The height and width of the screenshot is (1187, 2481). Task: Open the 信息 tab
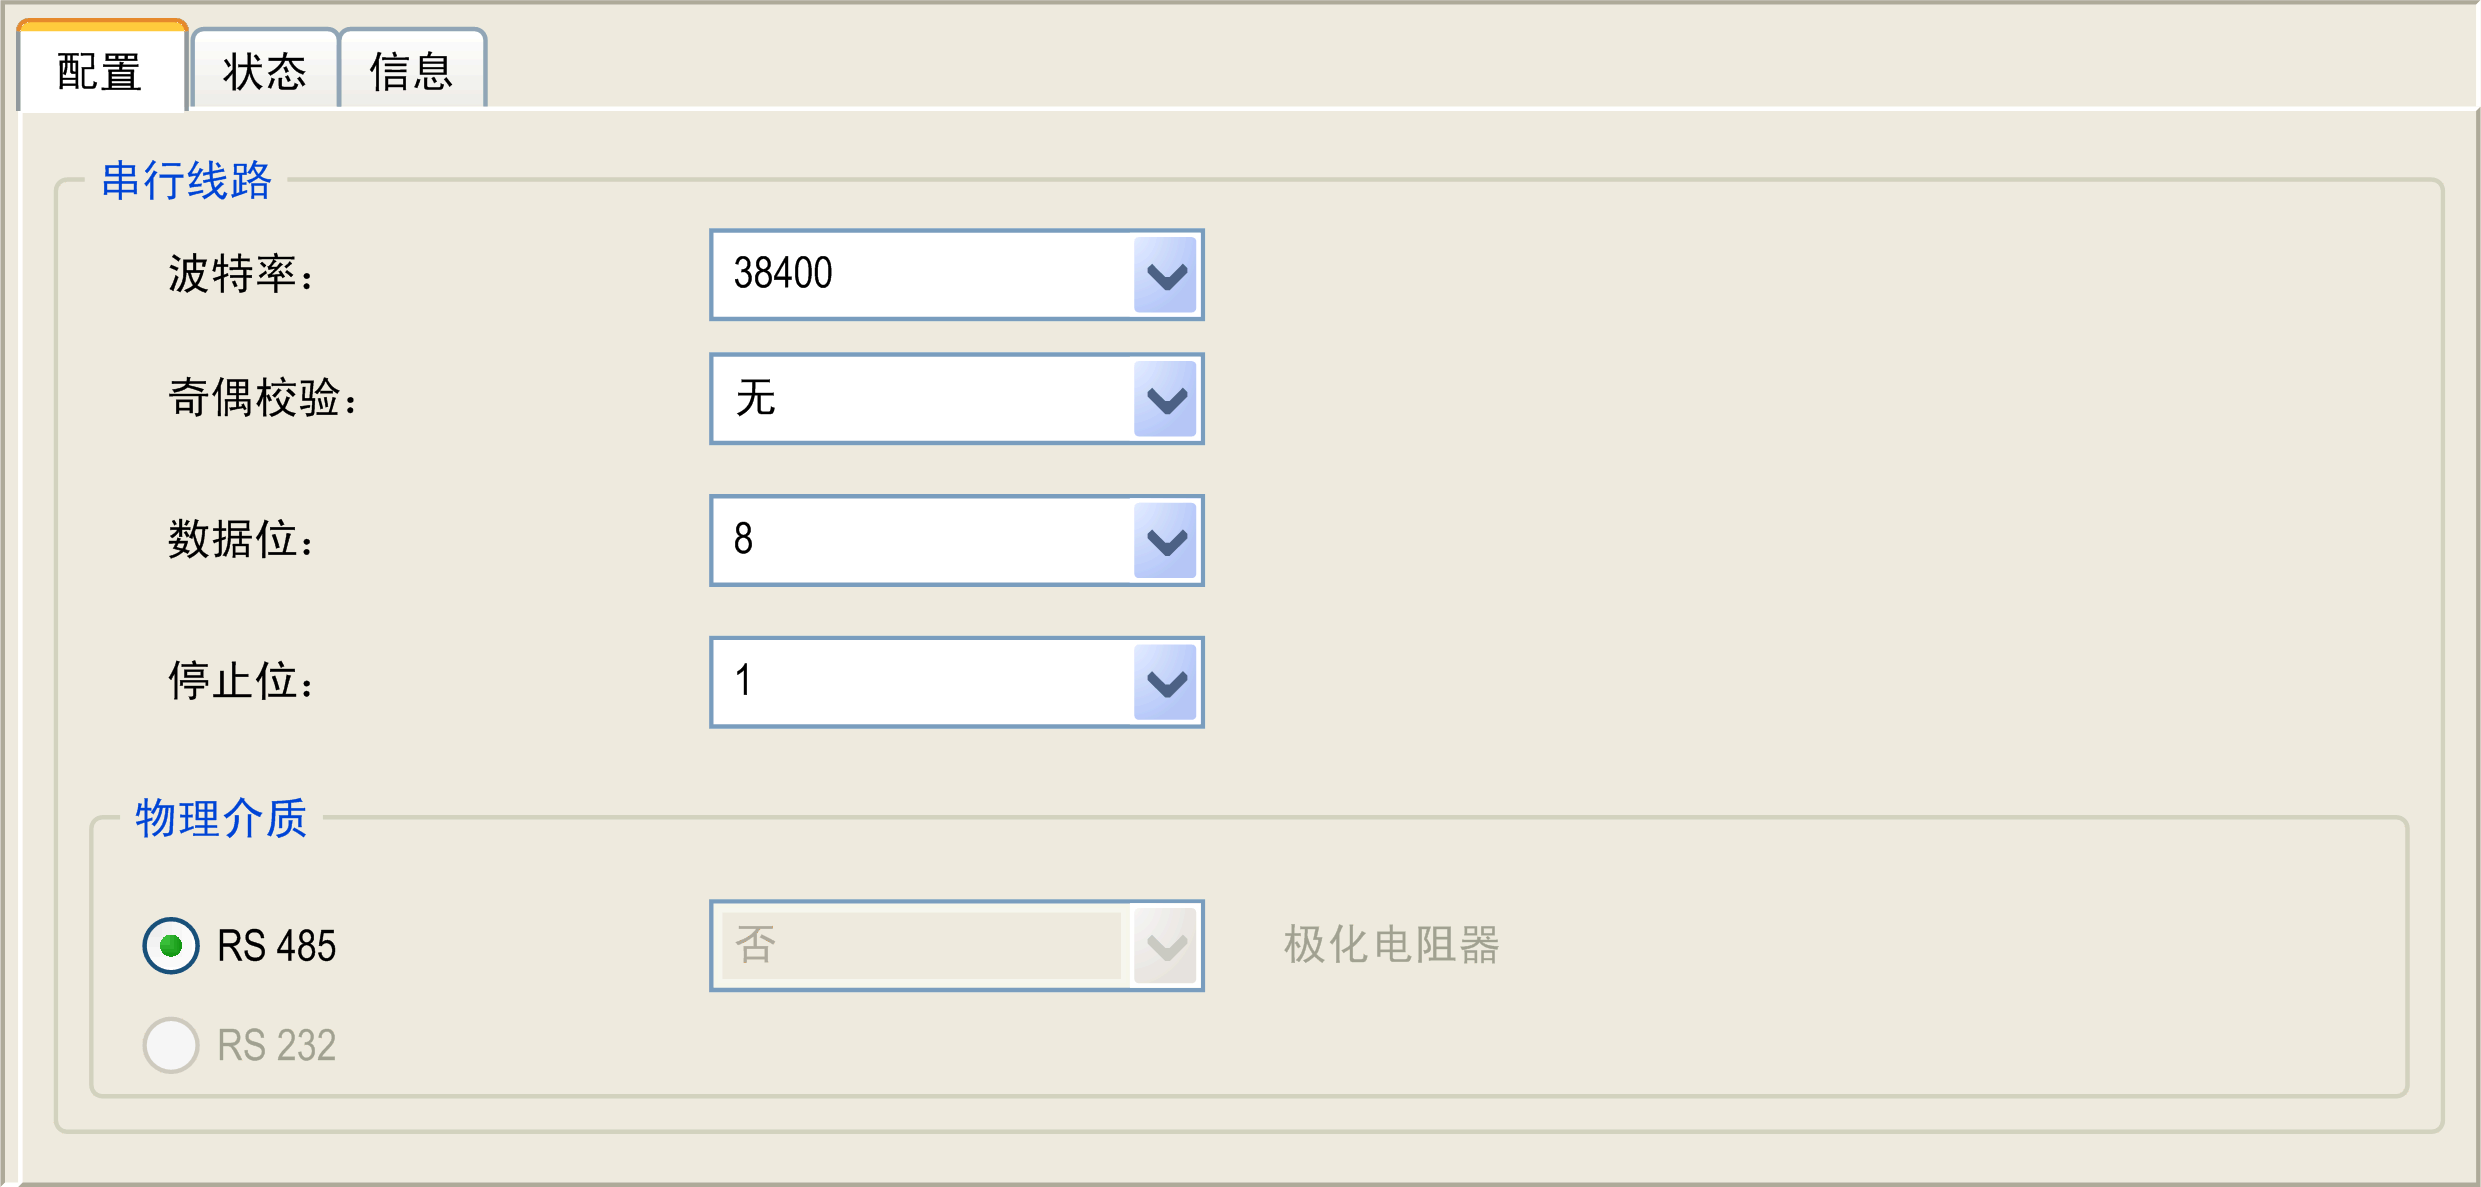[x=411, y=71]
